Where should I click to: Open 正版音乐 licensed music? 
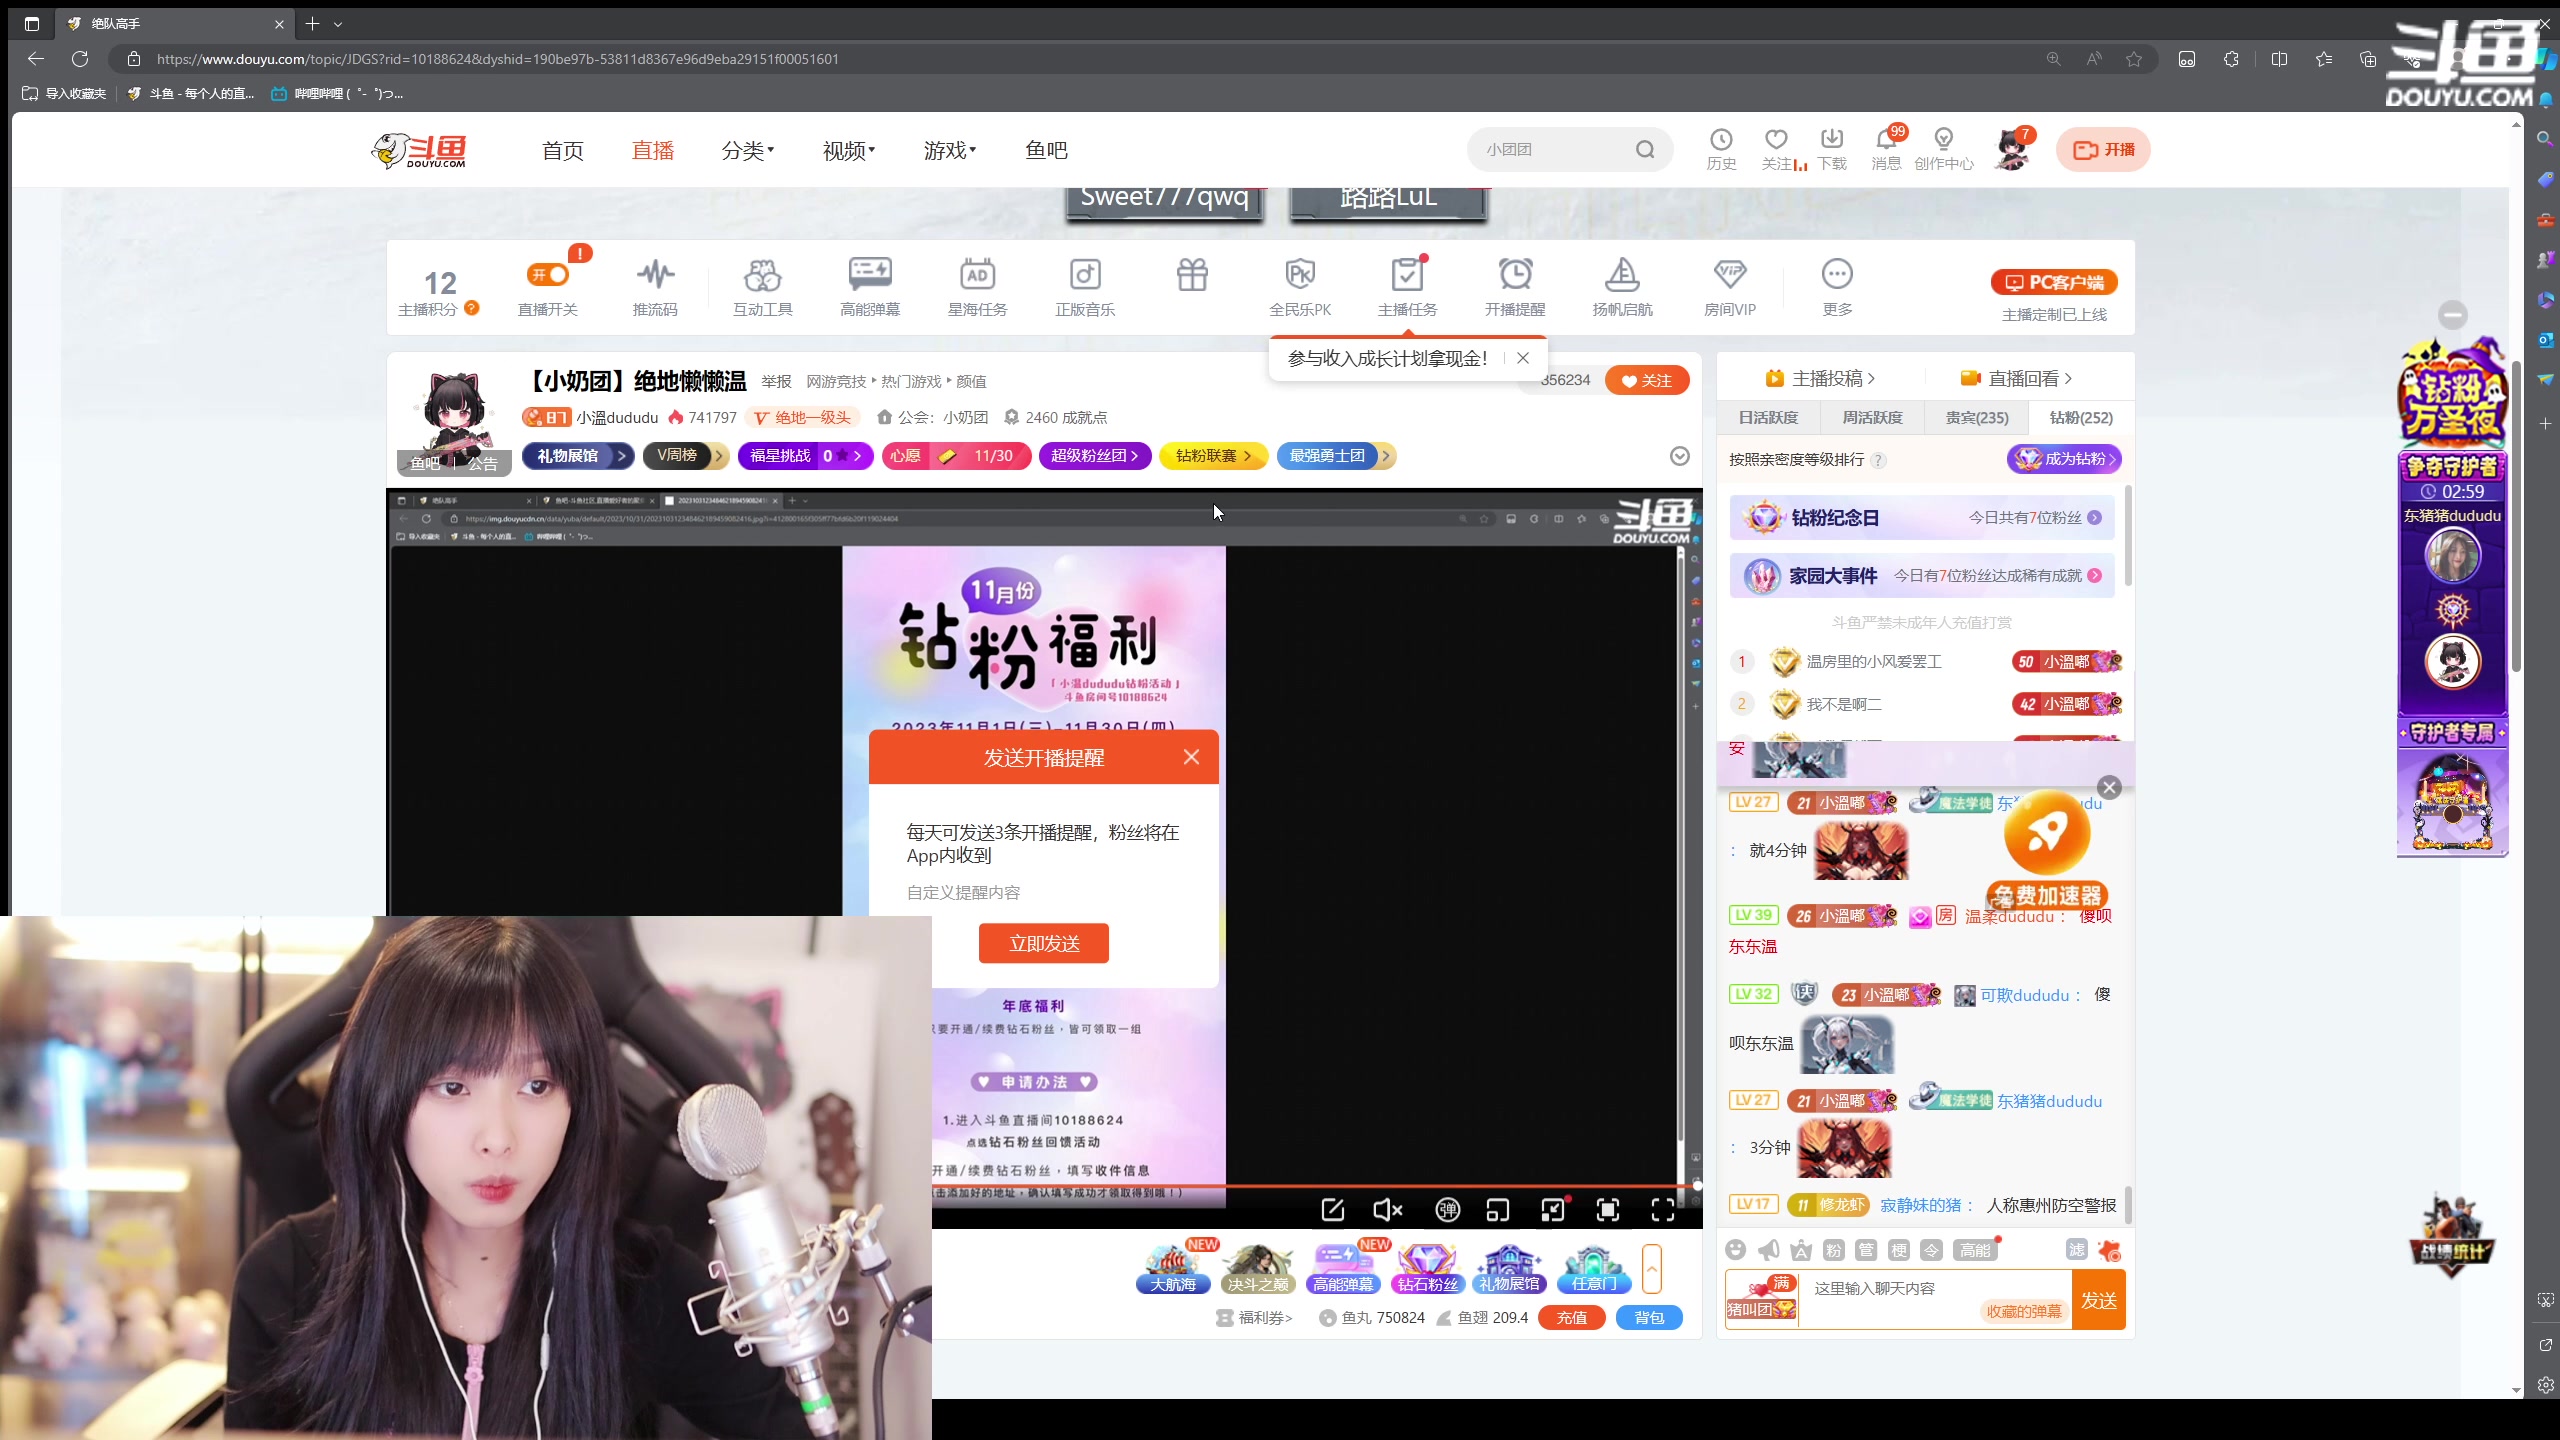(1085, 288)
